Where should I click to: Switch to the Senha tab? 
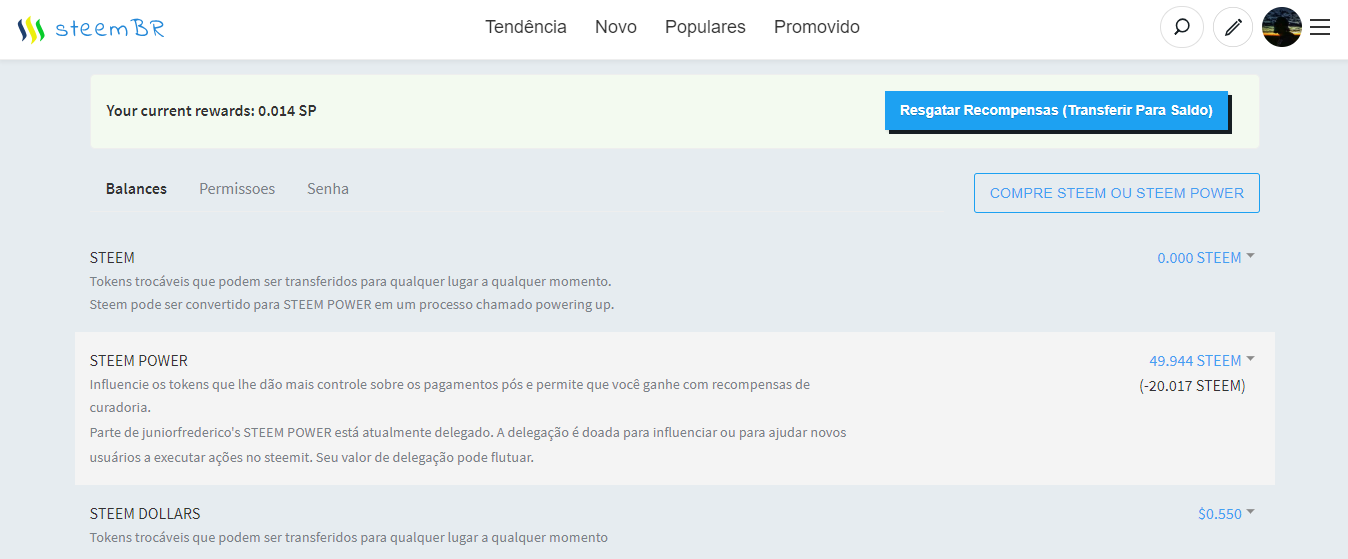coord(328,188)
